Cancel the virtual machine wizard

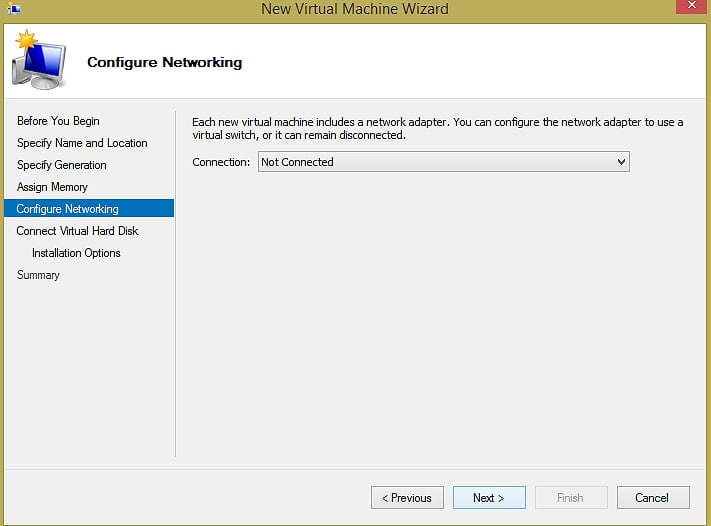[x=652, y=498]
